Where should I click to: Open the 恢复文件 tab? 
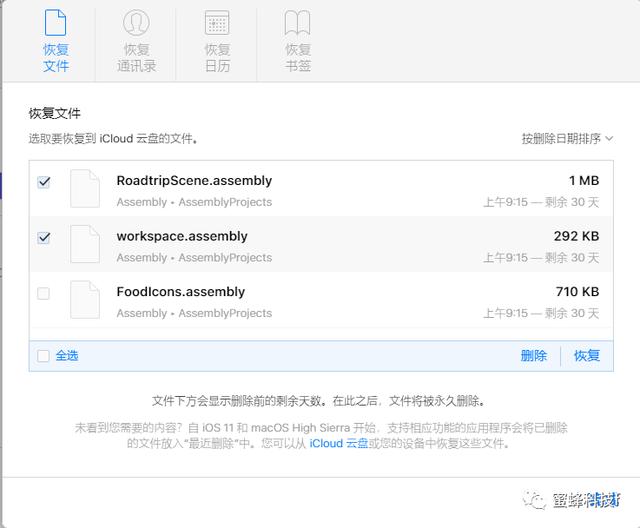[56, 41]
